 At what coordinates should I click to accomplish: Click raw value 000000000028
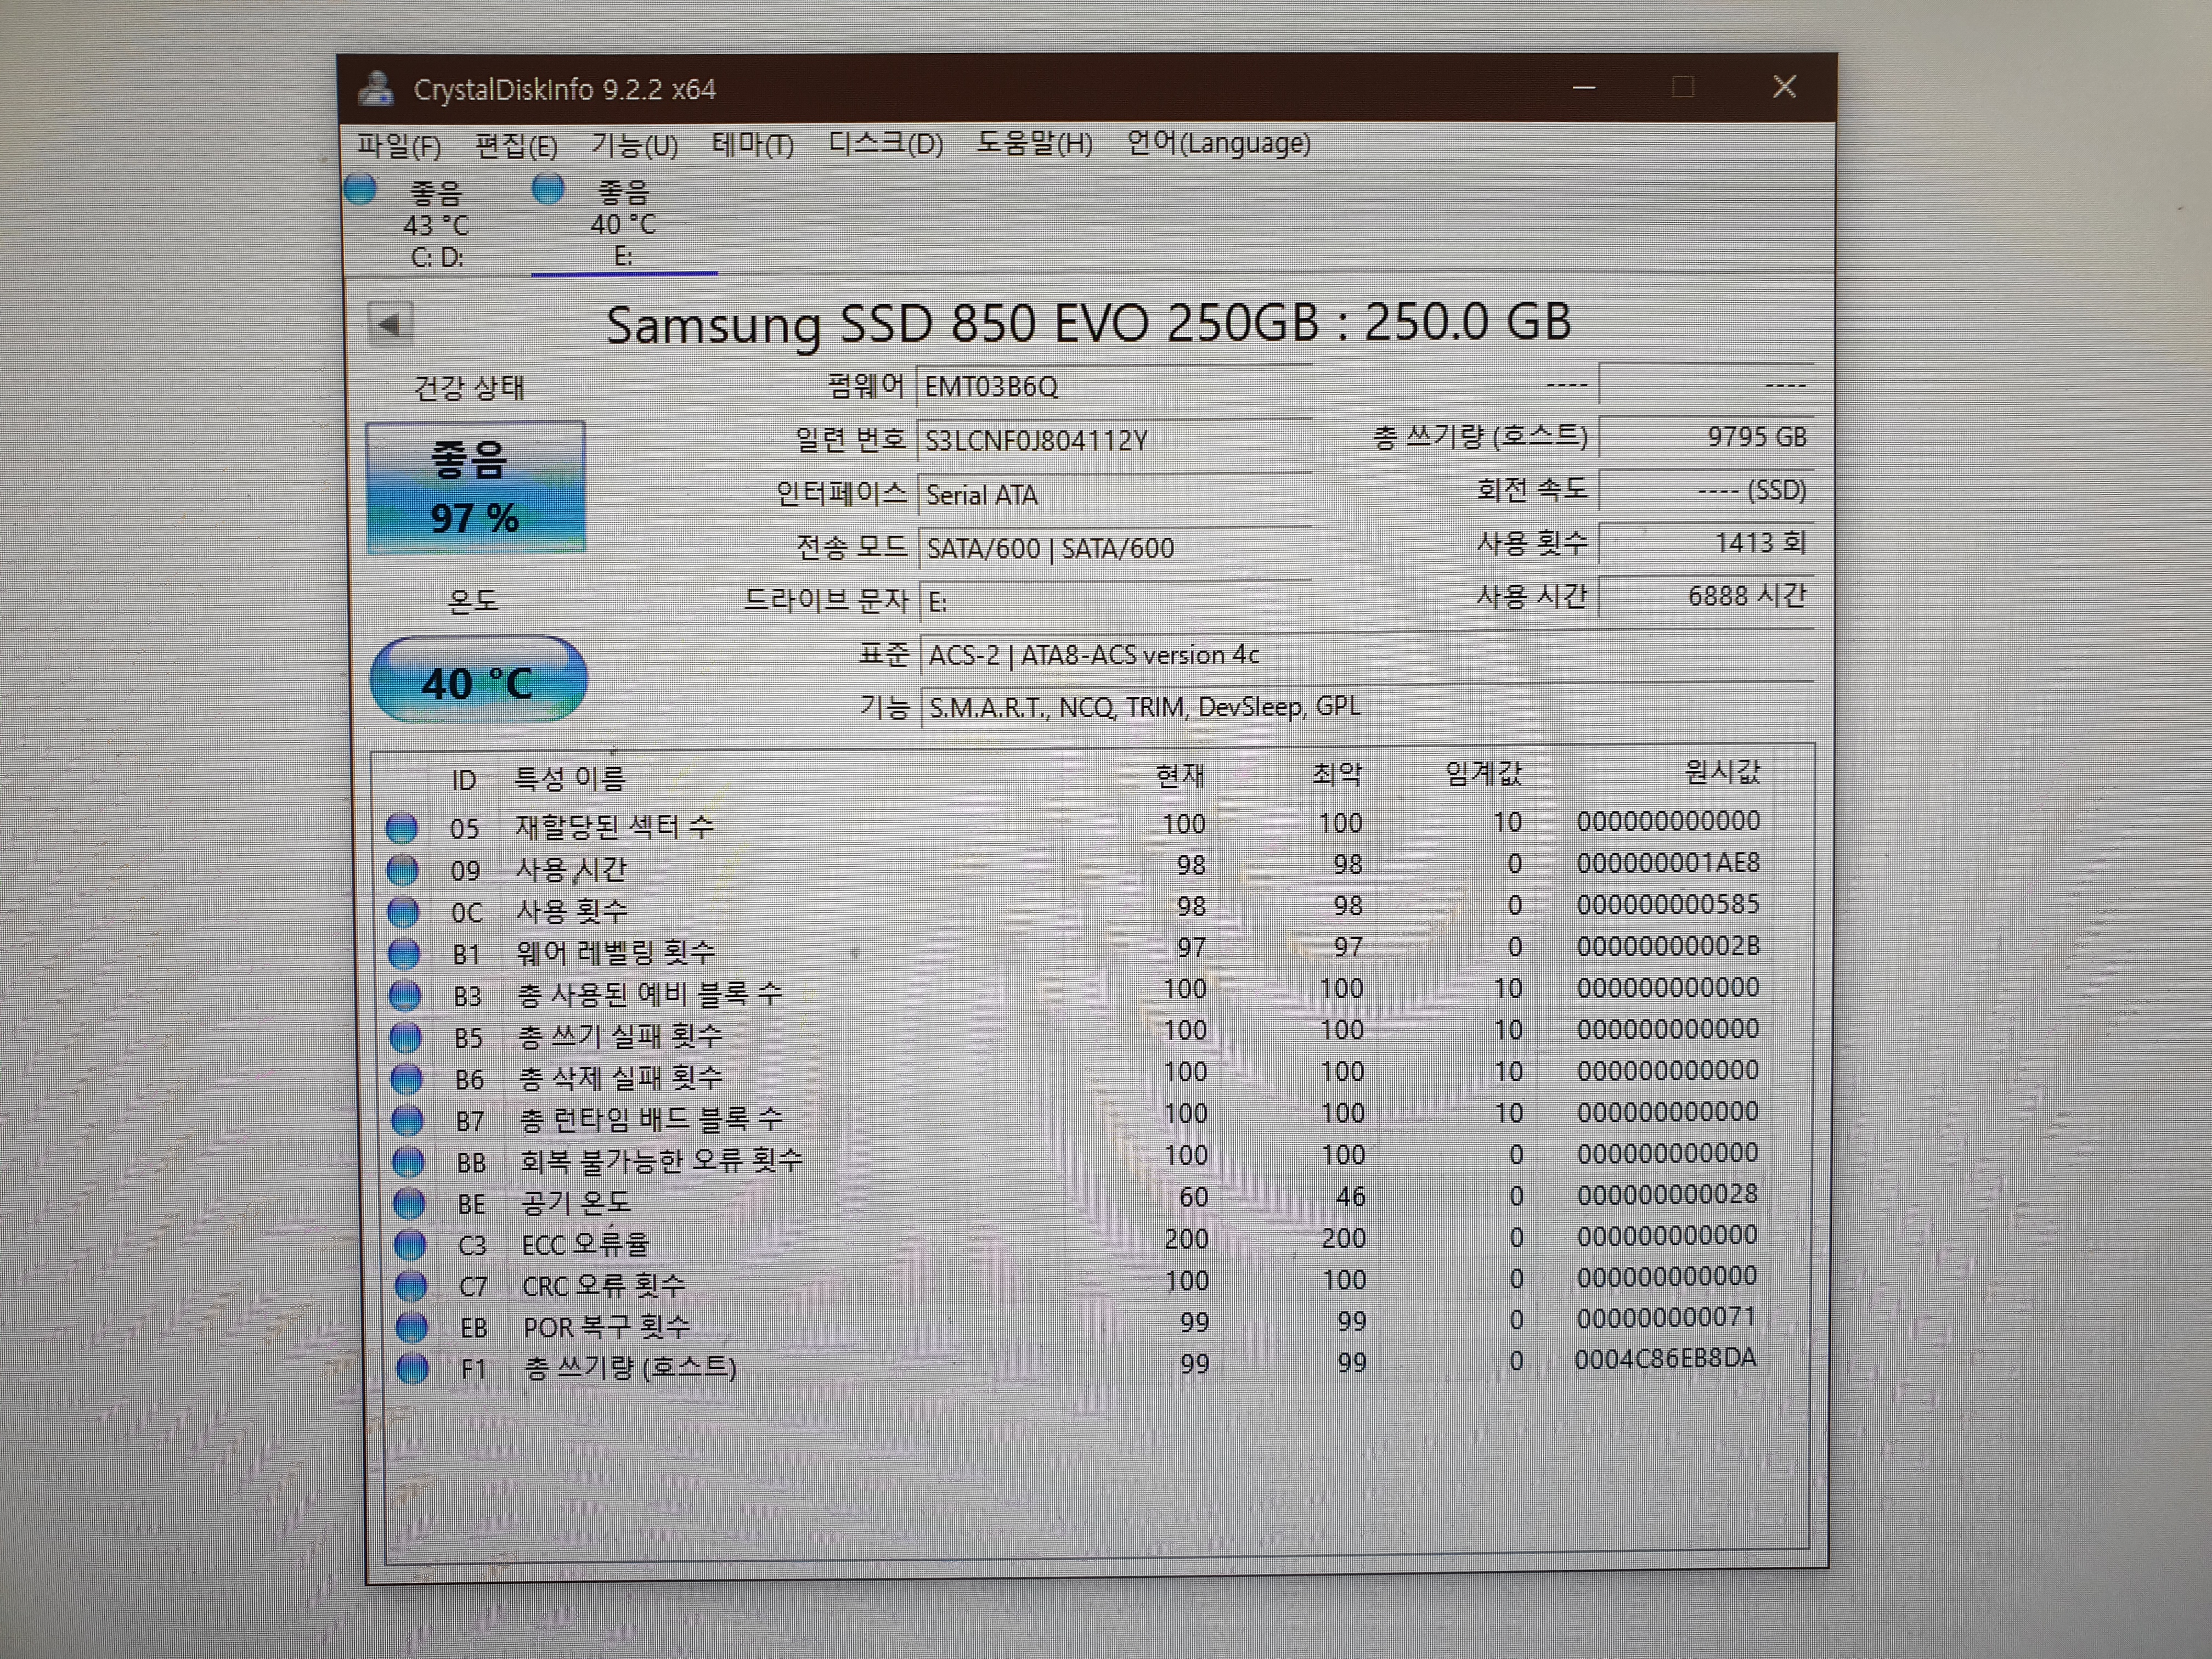pos(1667,1194)
